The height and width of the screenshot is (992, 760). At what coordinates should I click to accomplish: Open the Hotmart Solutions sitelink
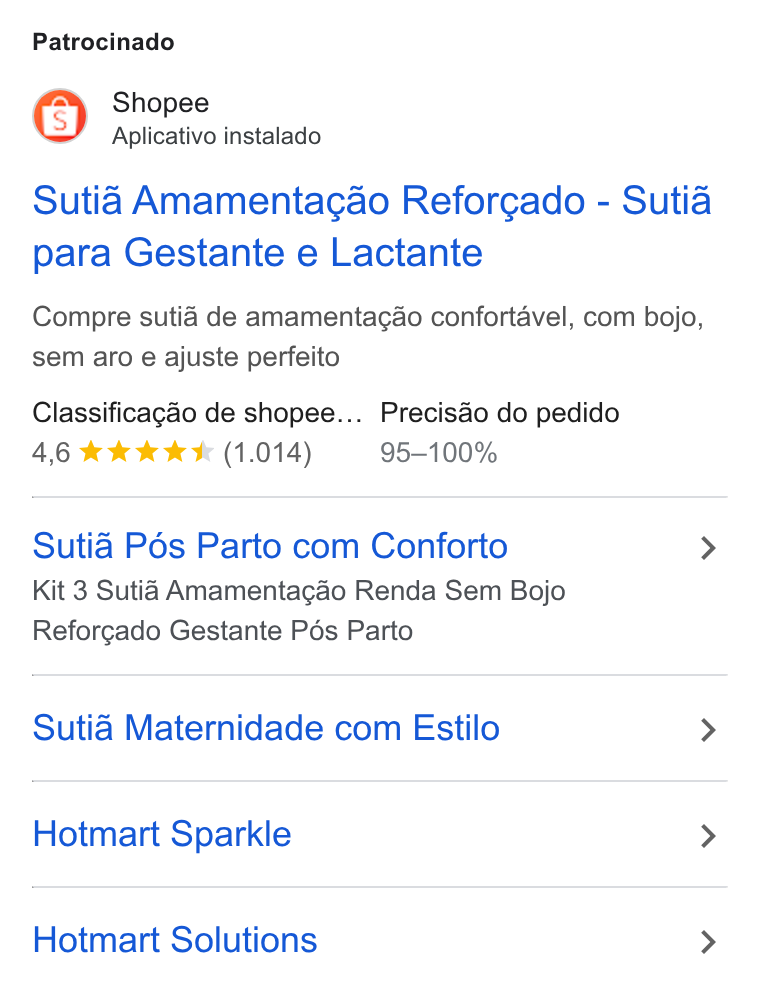175,940
